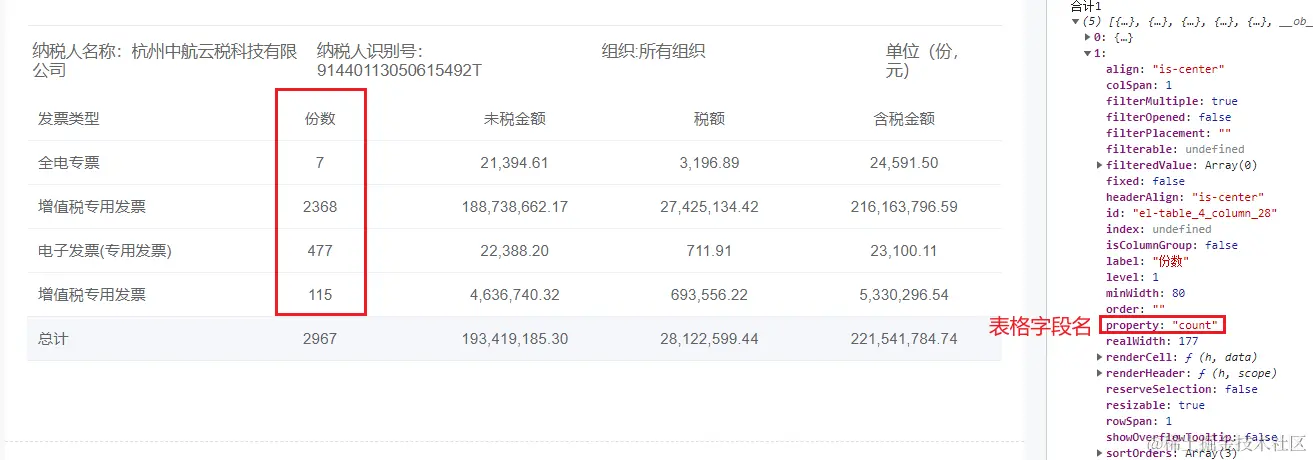The width and height of the screenshot is (1313, 460).
Task: Select the label "份数" property line
Action: [x=1147, y=261]
